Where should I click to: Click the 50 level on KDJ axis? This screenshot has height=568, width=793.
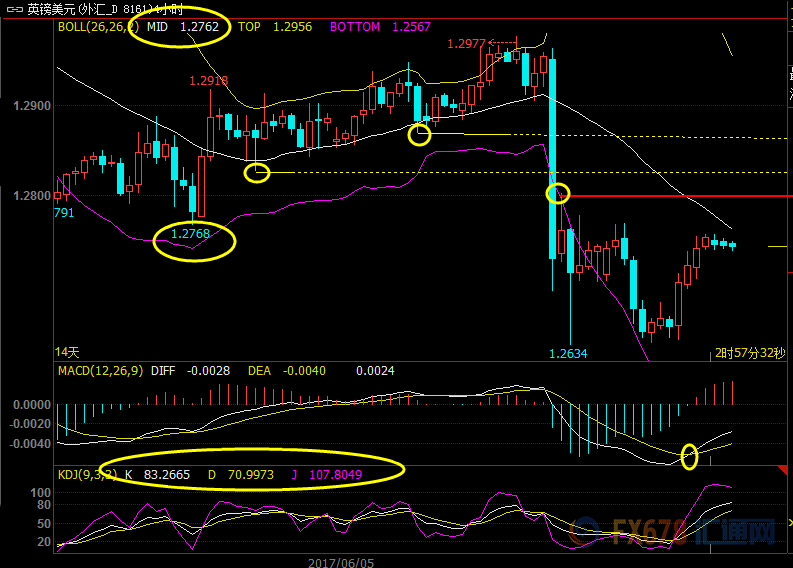[x=44, y=523]
